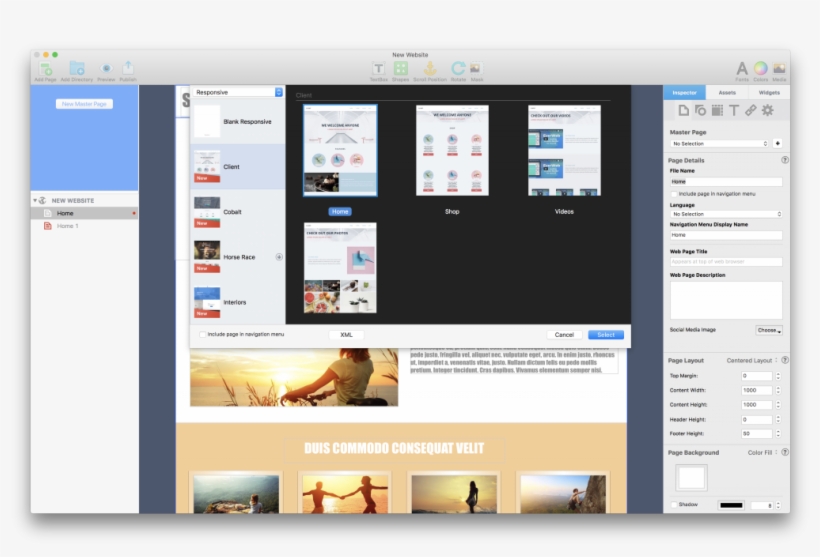Click the Content Width stepper
The width and height of the screenshot is (820, 557).
click(778, 390)
